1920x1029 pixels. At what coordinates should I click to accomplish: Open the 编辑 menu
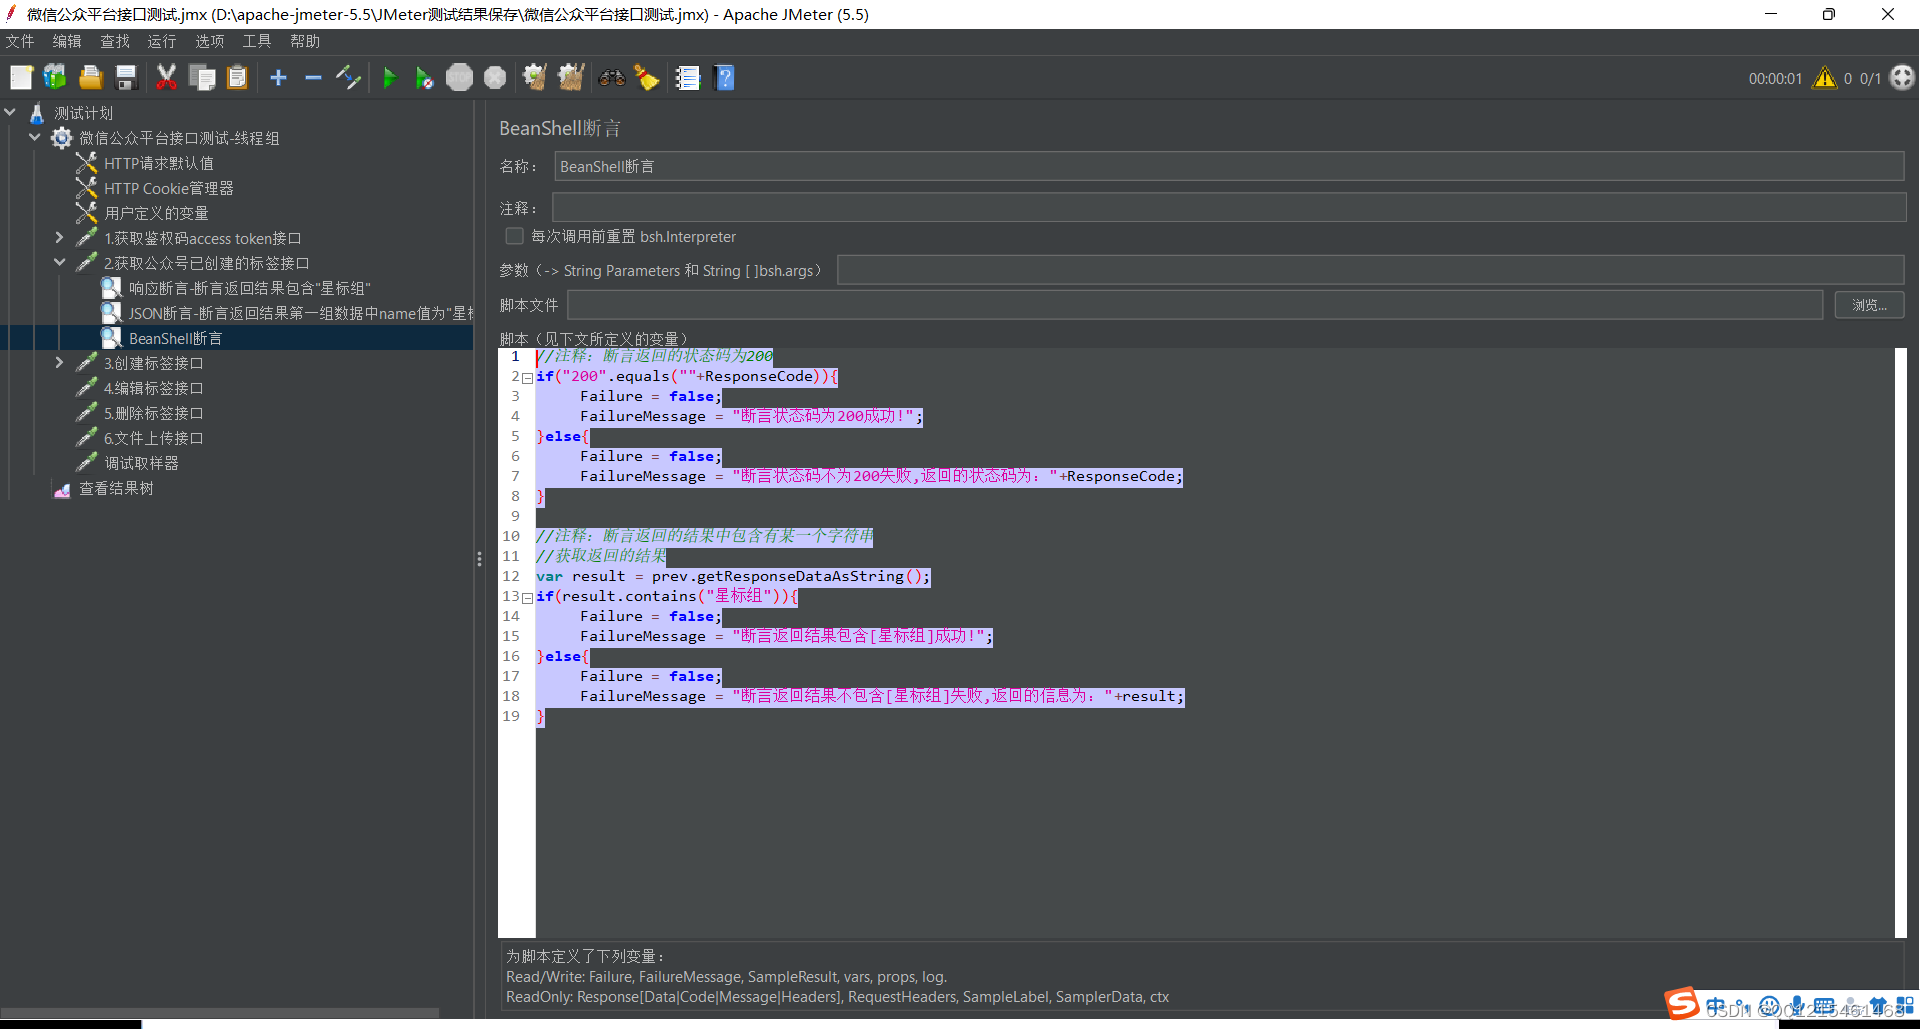(x=67, y=41)
